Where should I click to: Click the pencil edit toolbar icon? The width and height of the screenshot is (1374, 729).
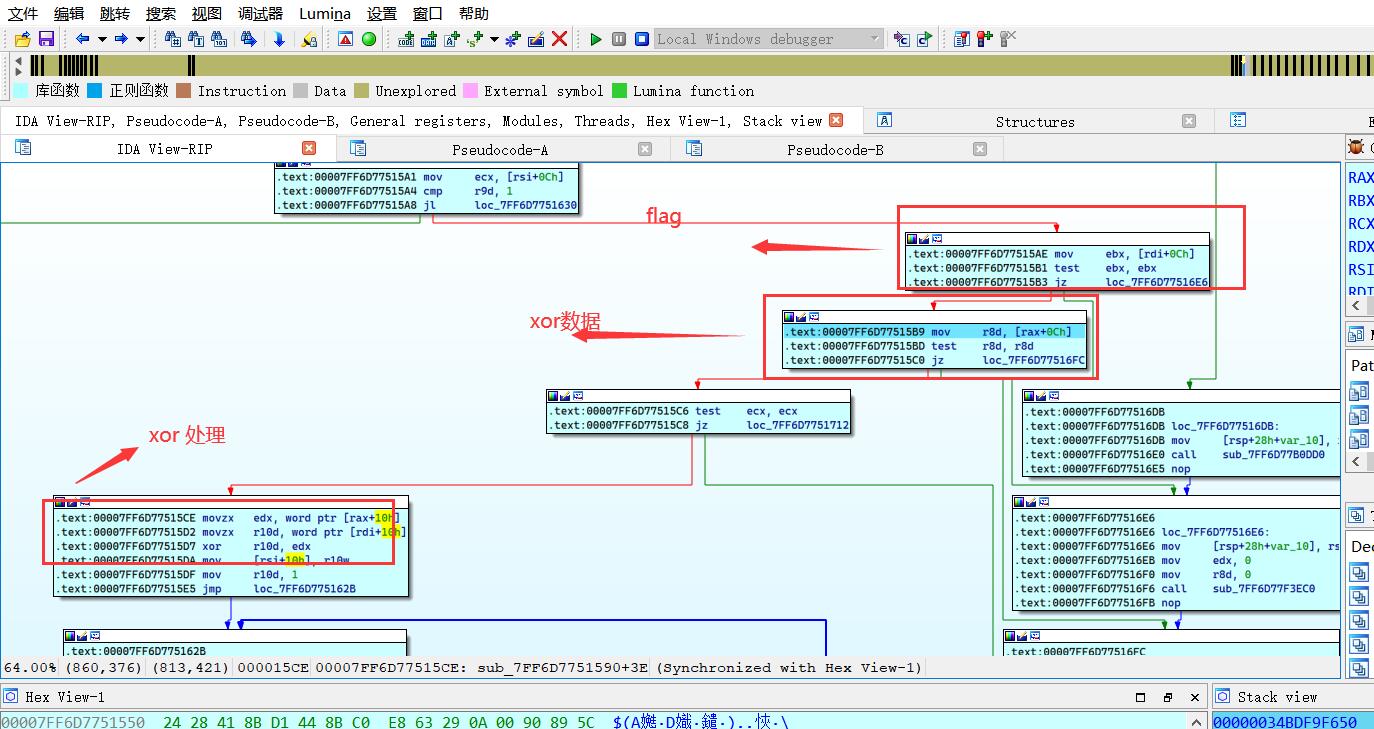(536, 39)
